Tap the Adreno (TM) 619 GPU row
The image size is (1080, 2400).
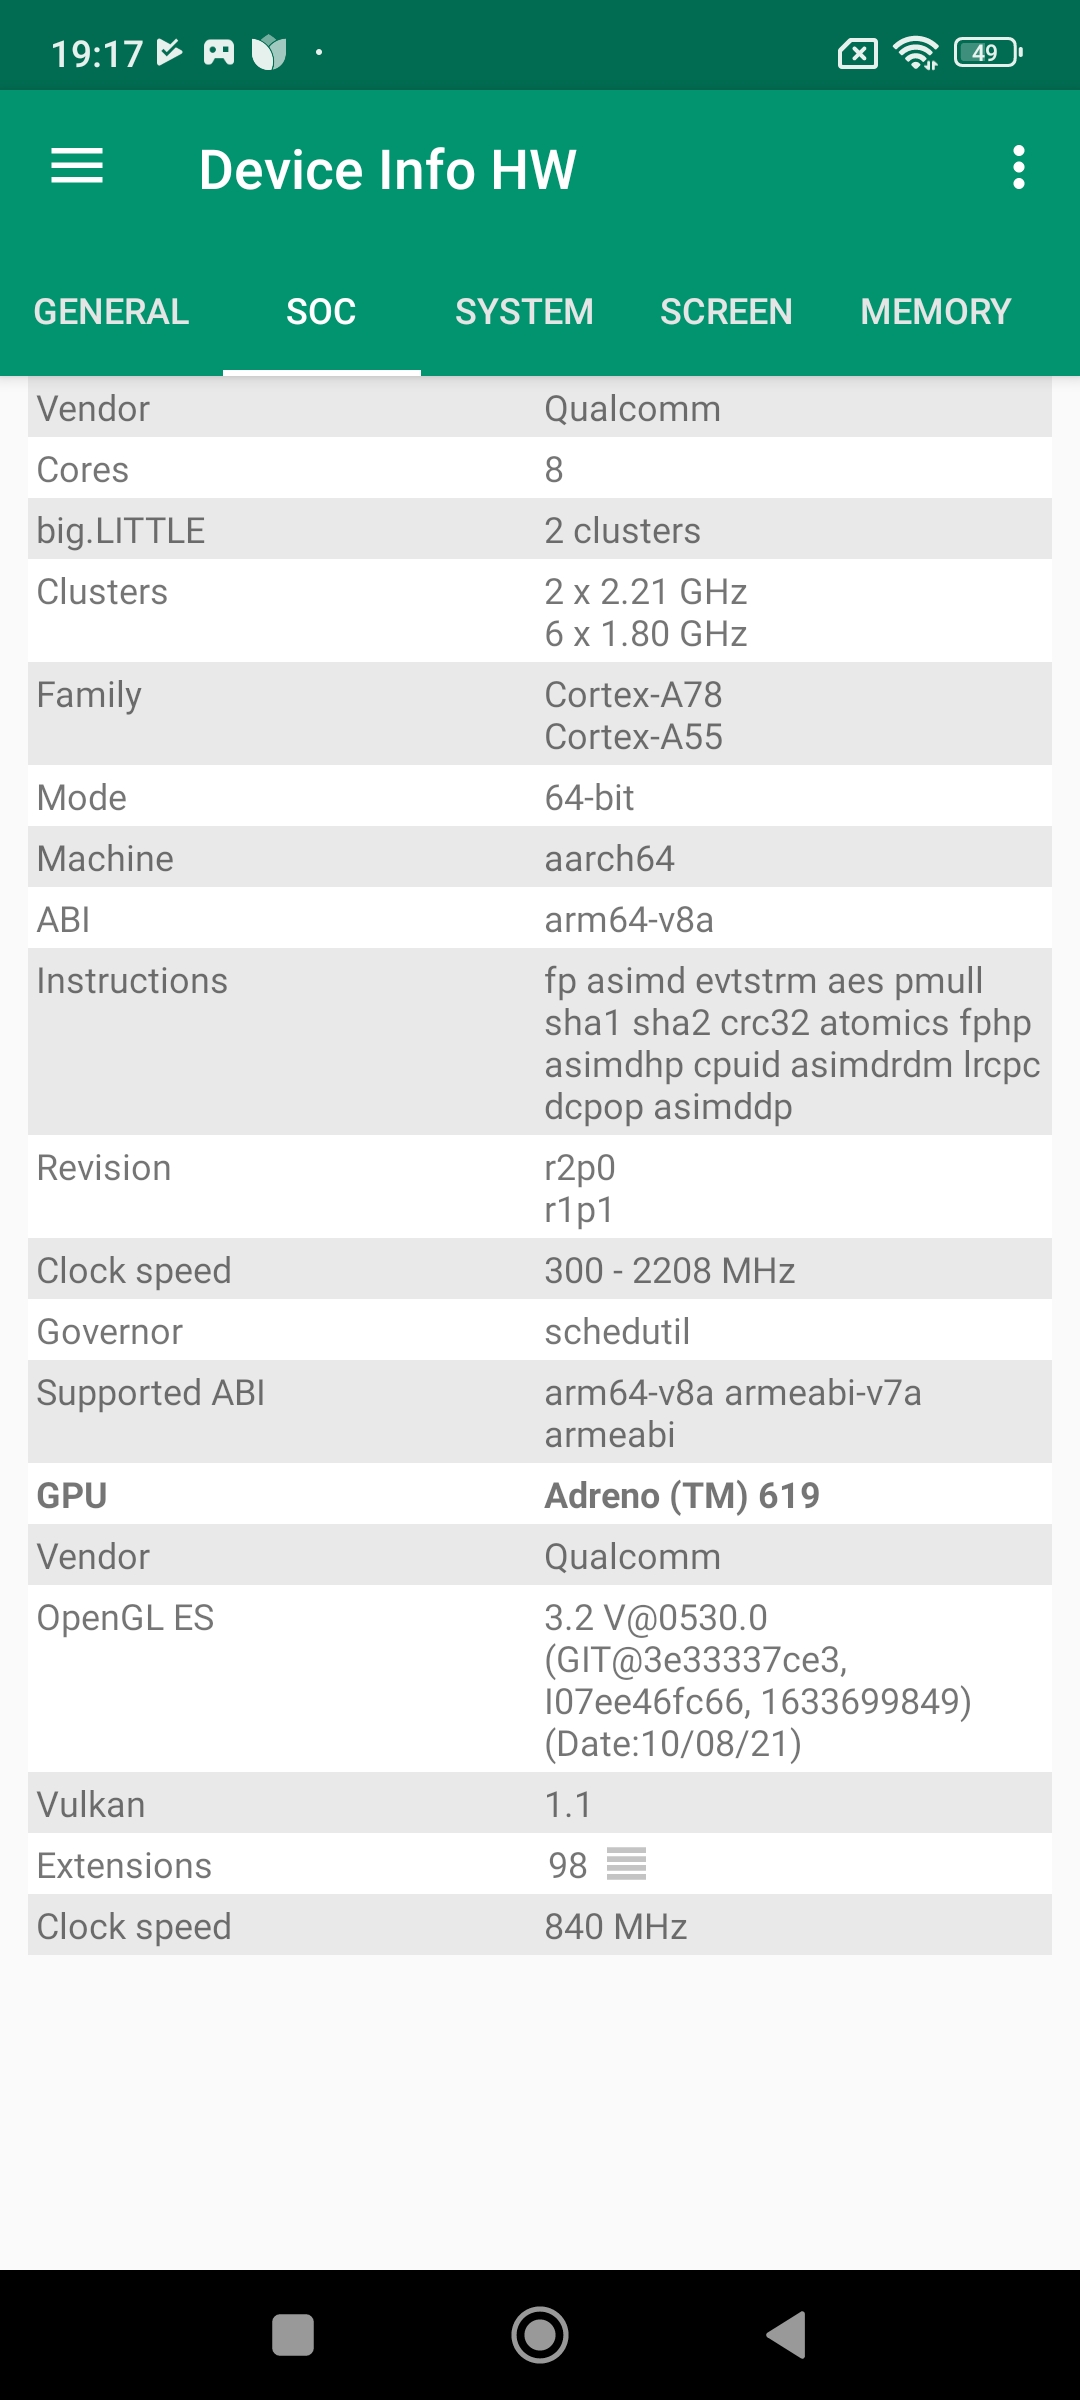pyautogui.click(x=540, y=1495)
